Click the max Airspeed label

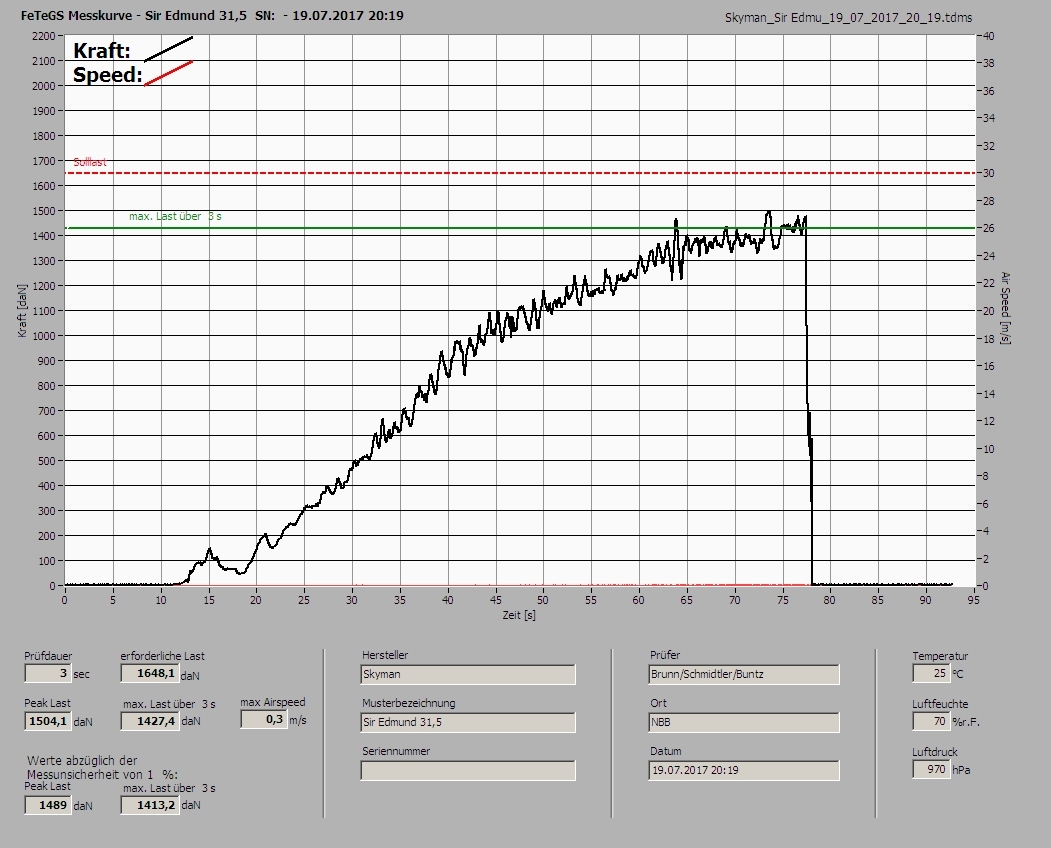(x=273, y=702)
